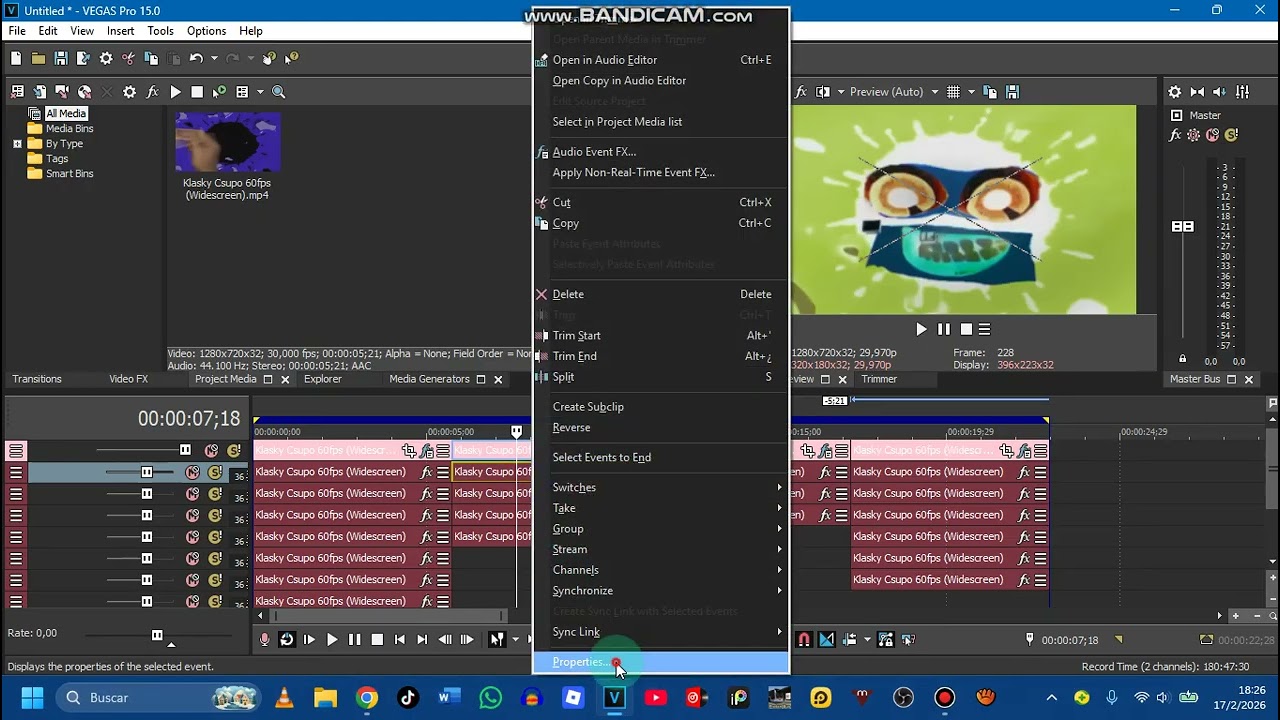Screen dimensions: 1280x720
Task: Expand the By Type media bin
Action: [17, 144]
